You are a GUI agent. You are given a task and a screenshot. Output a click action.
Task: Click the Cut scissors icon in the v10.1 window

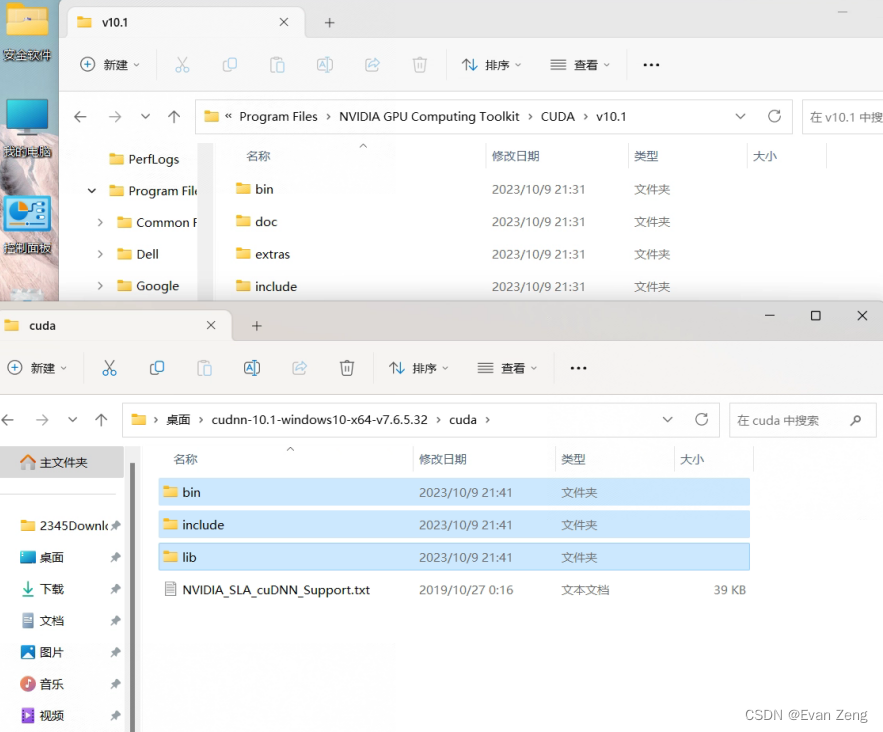point(182,65)
